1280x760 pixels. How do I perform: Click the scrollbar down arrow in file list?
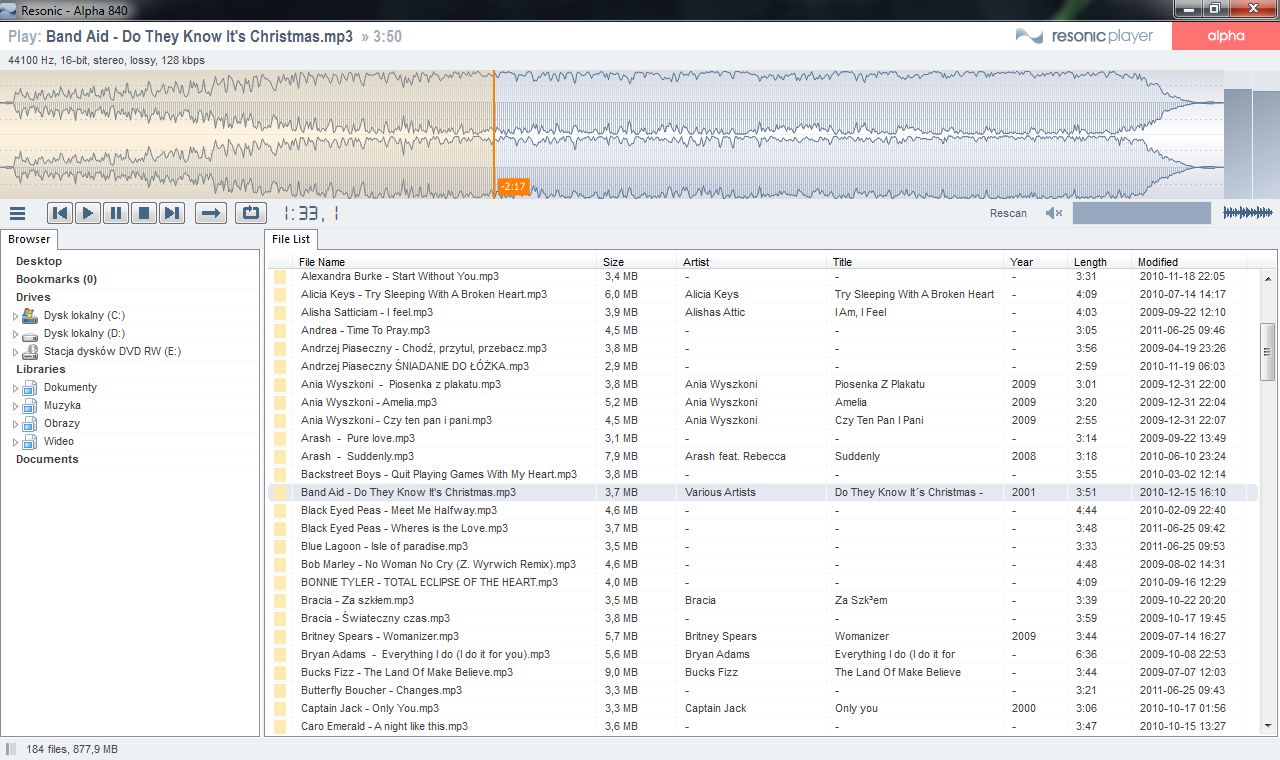tap(1267, 726)
